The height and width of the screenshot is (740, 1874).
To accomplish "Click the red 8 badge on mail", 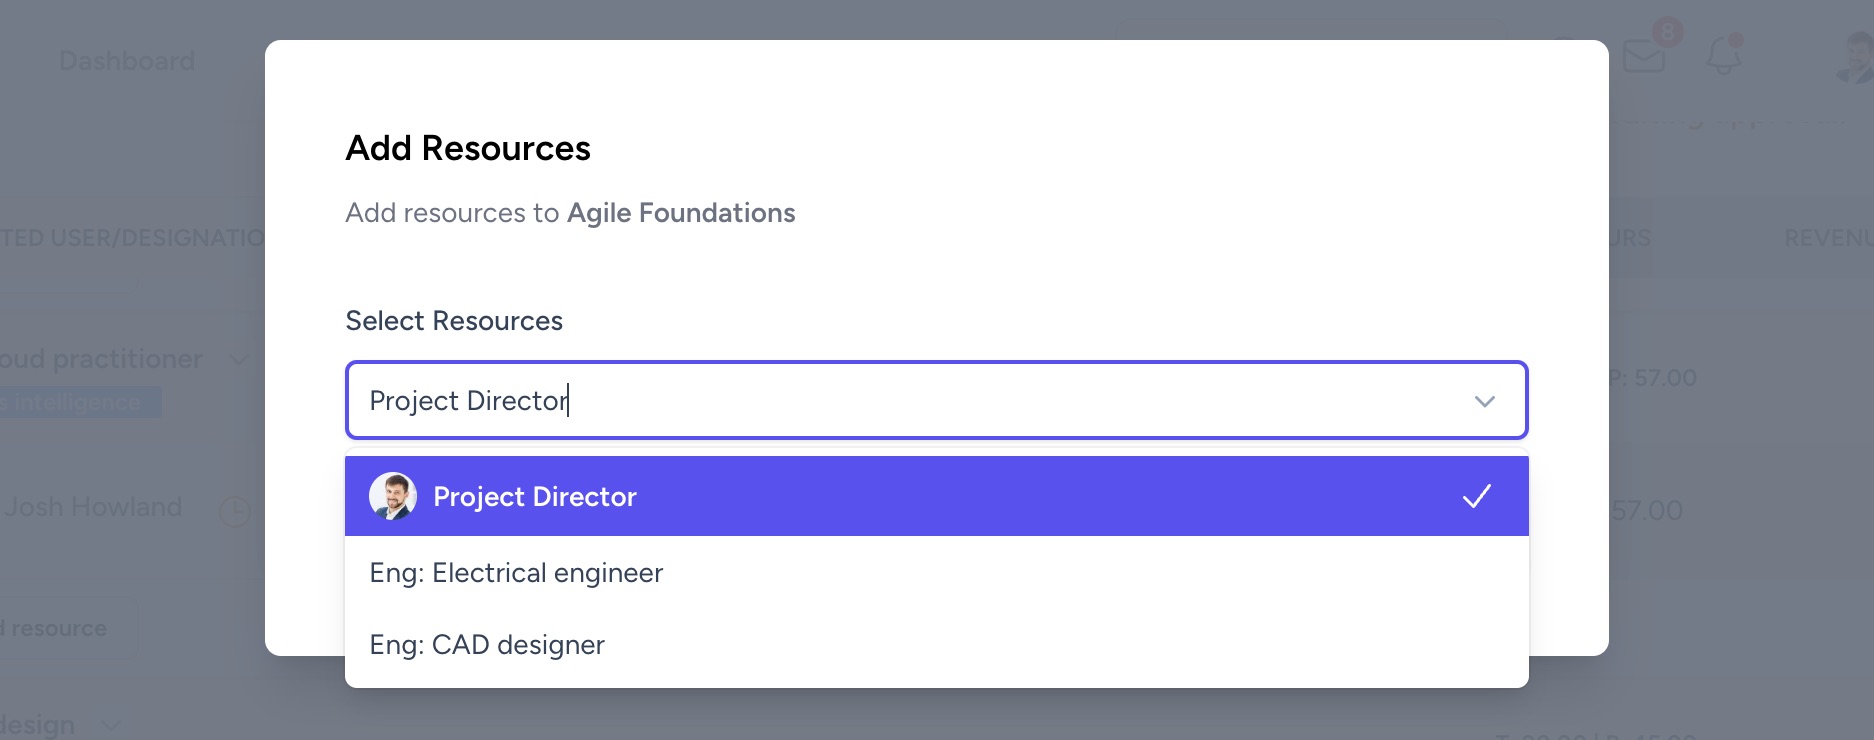I will [1667, 32].
